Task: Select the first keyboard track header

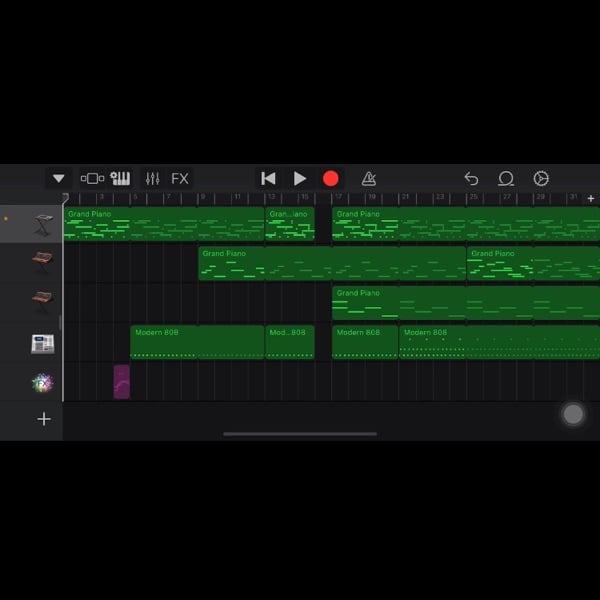Action: (x=42, y=224)
